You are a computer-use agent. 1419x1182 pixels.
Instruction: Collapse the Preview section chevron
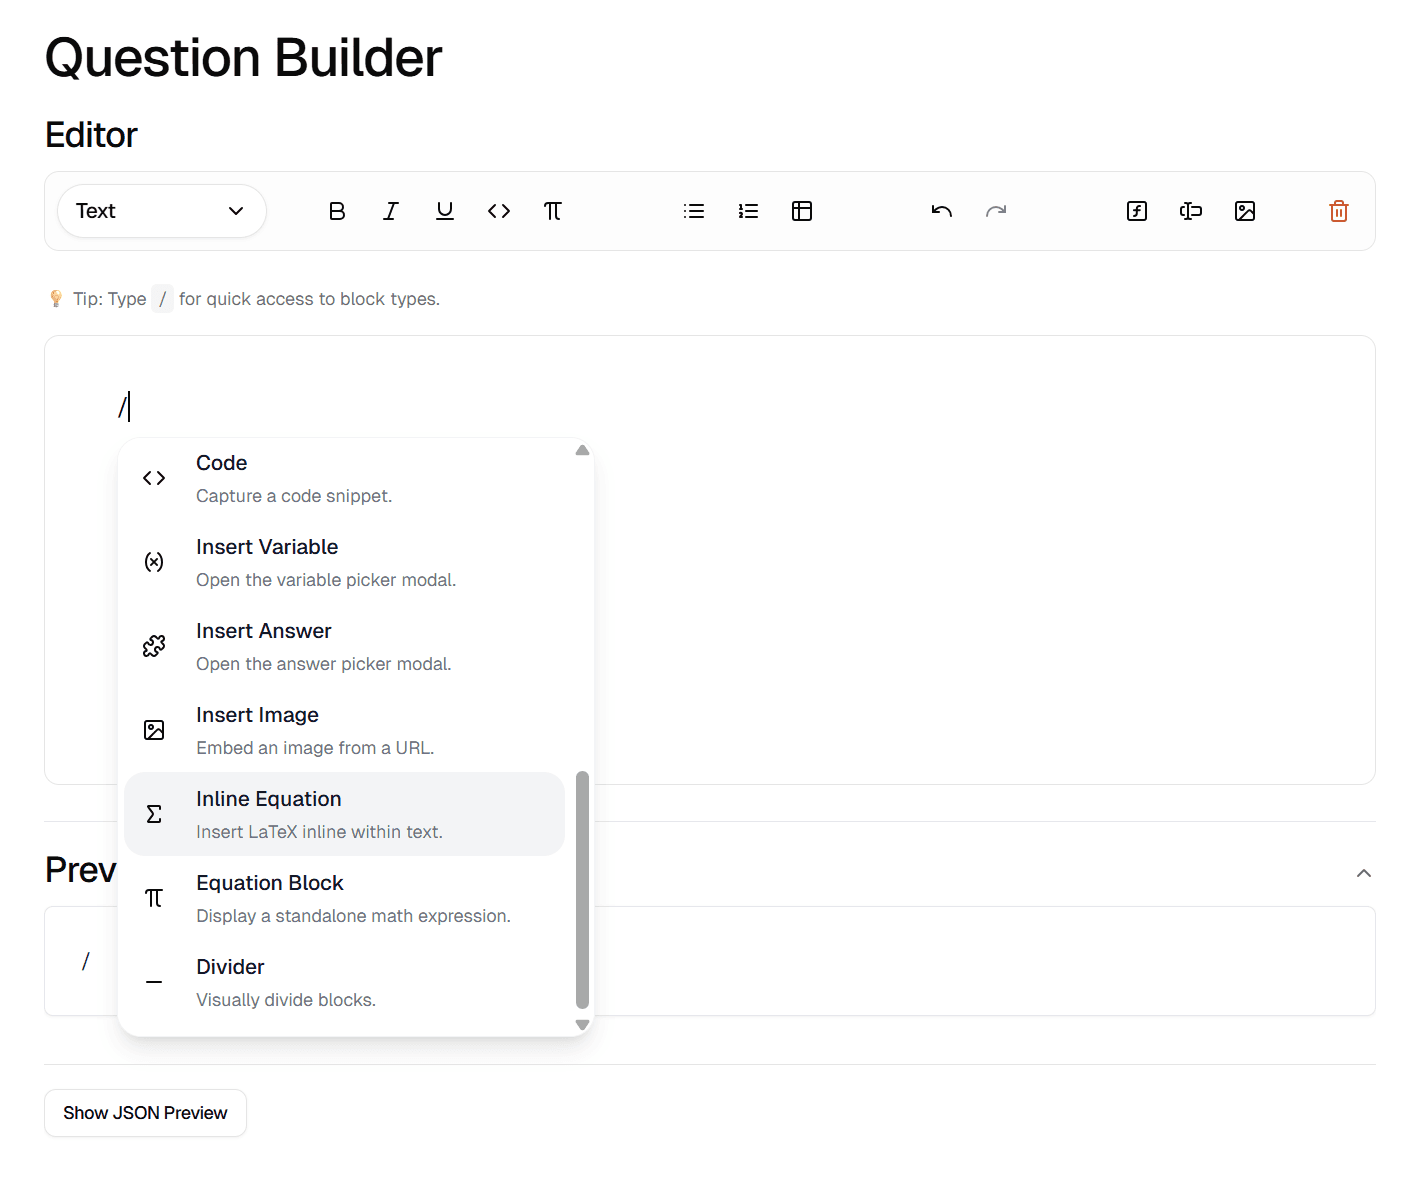pyautogui.click(x=1363, y=873)
